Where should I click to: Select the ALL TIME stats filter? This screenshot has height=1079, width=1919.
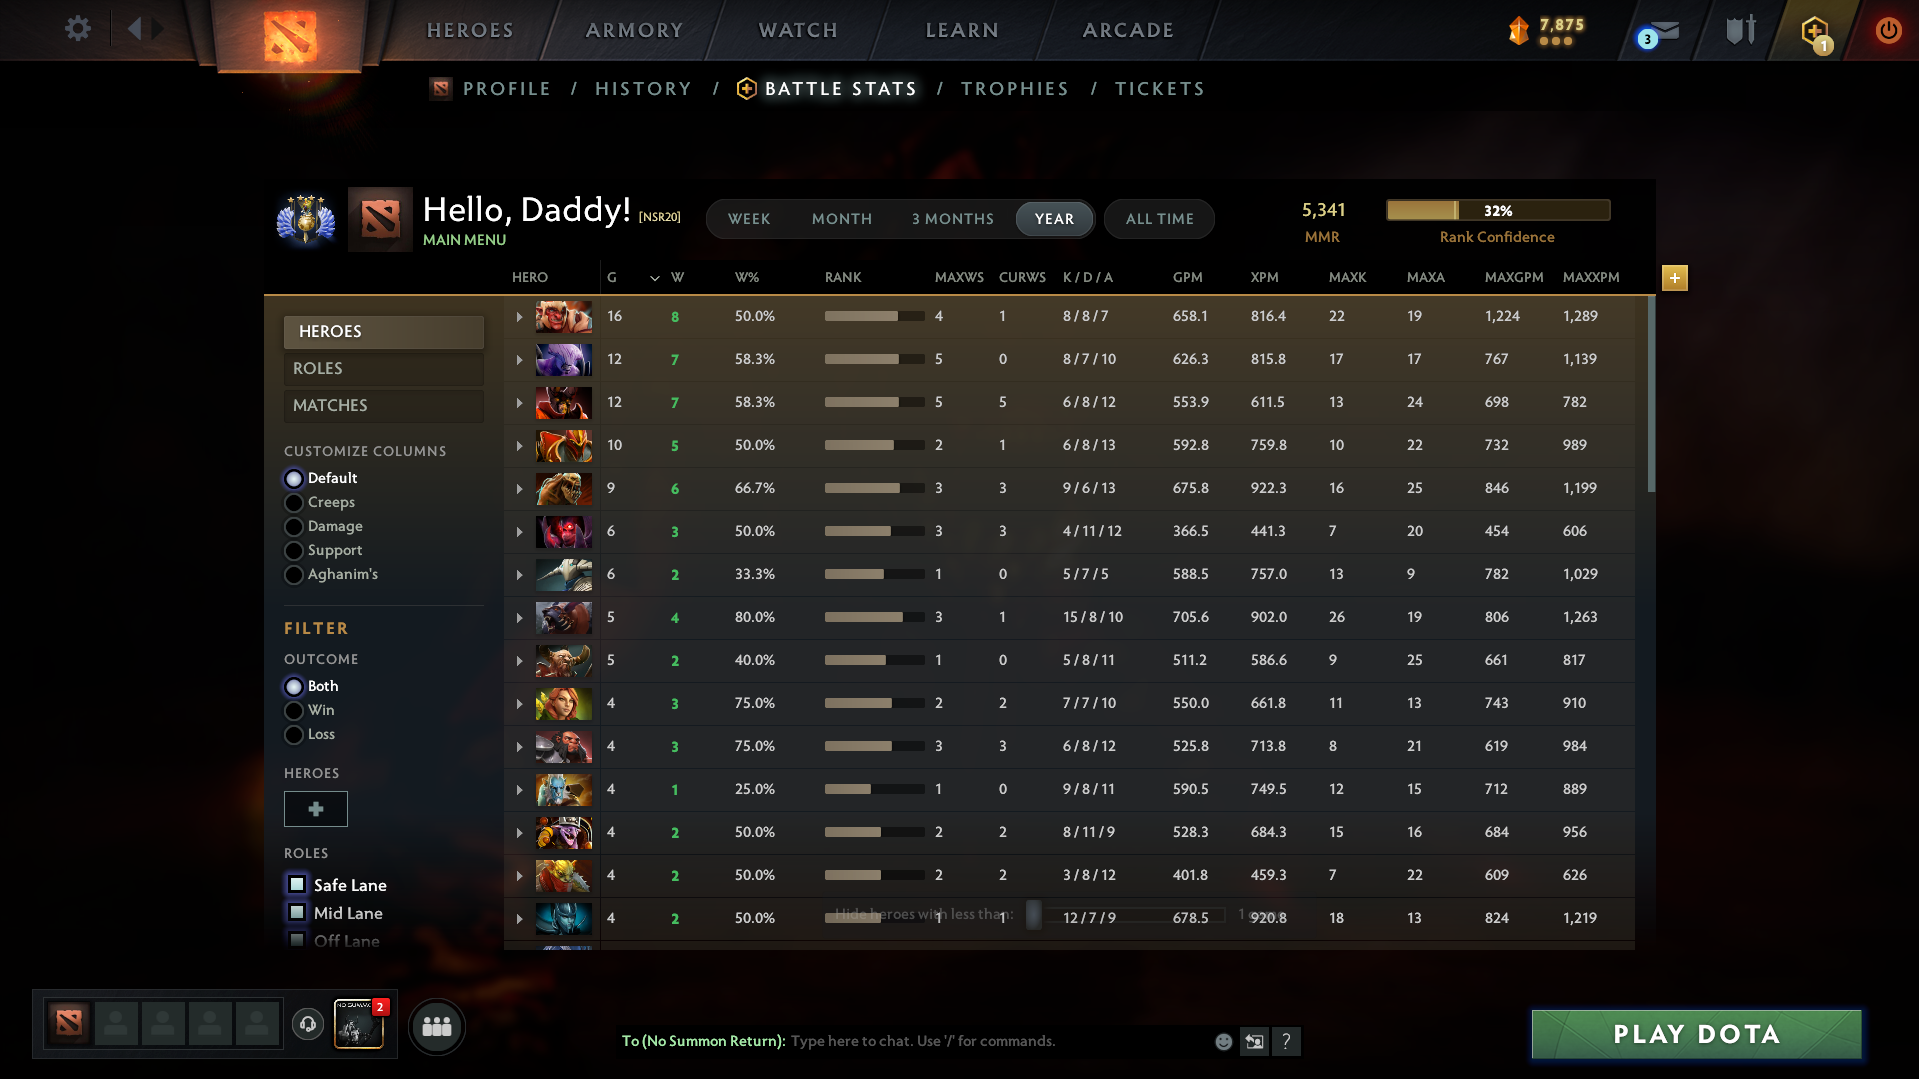[x=1158, y=219]
